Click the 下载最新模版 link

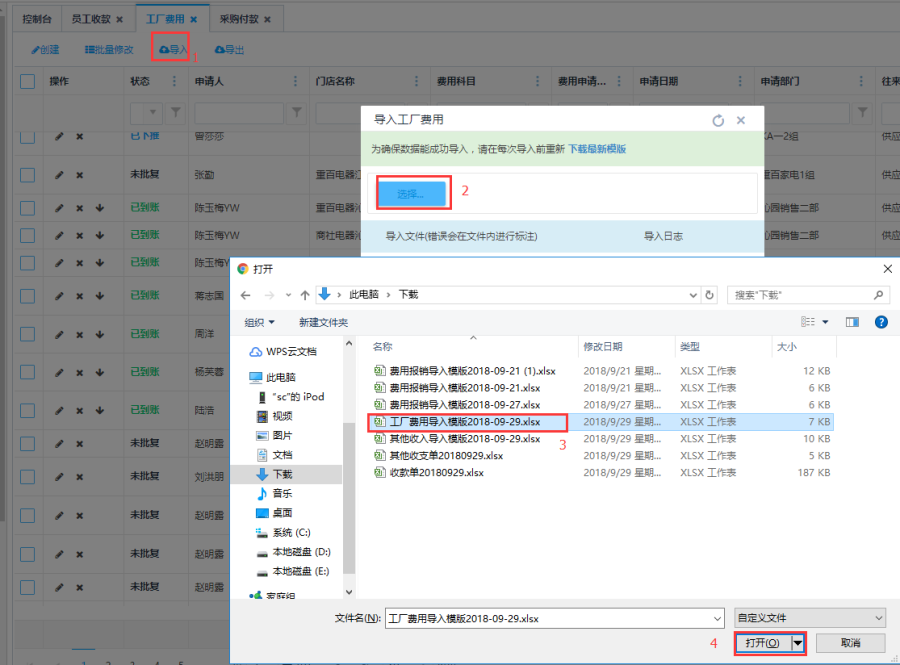(x=597, y=149)
